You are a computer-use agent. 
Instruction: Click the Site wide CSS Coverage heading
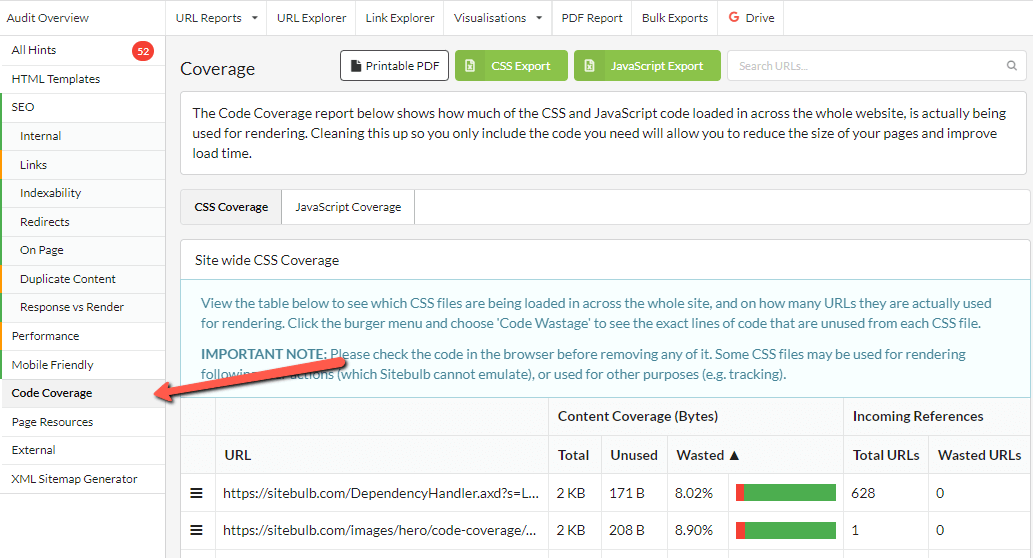click(x=267, y=260)
